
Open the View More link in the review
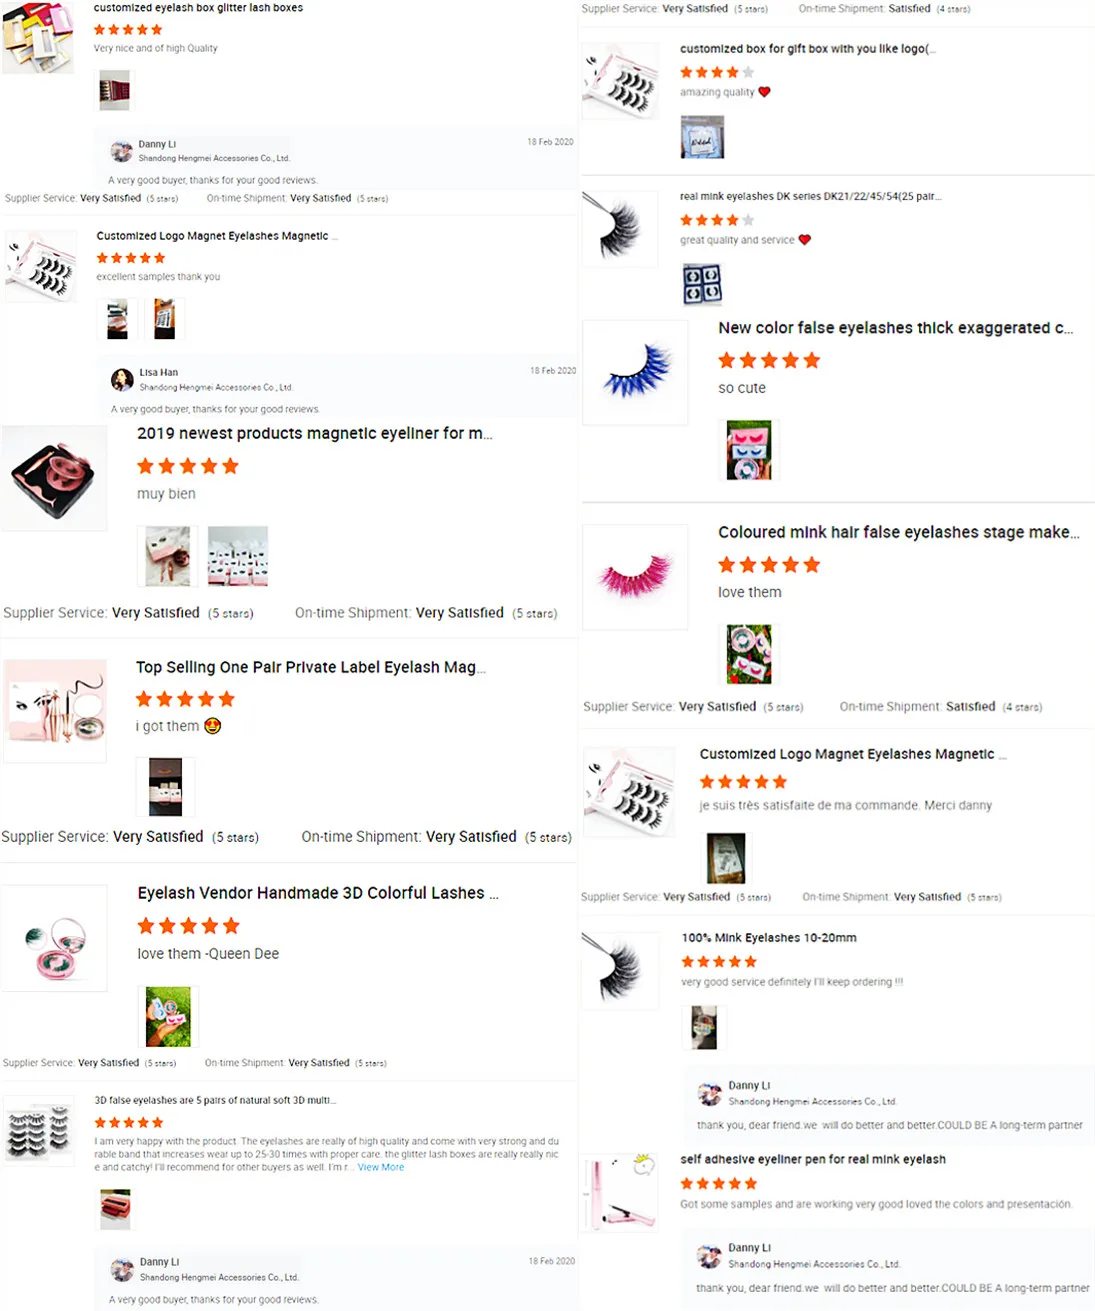tap(381, 1167)
